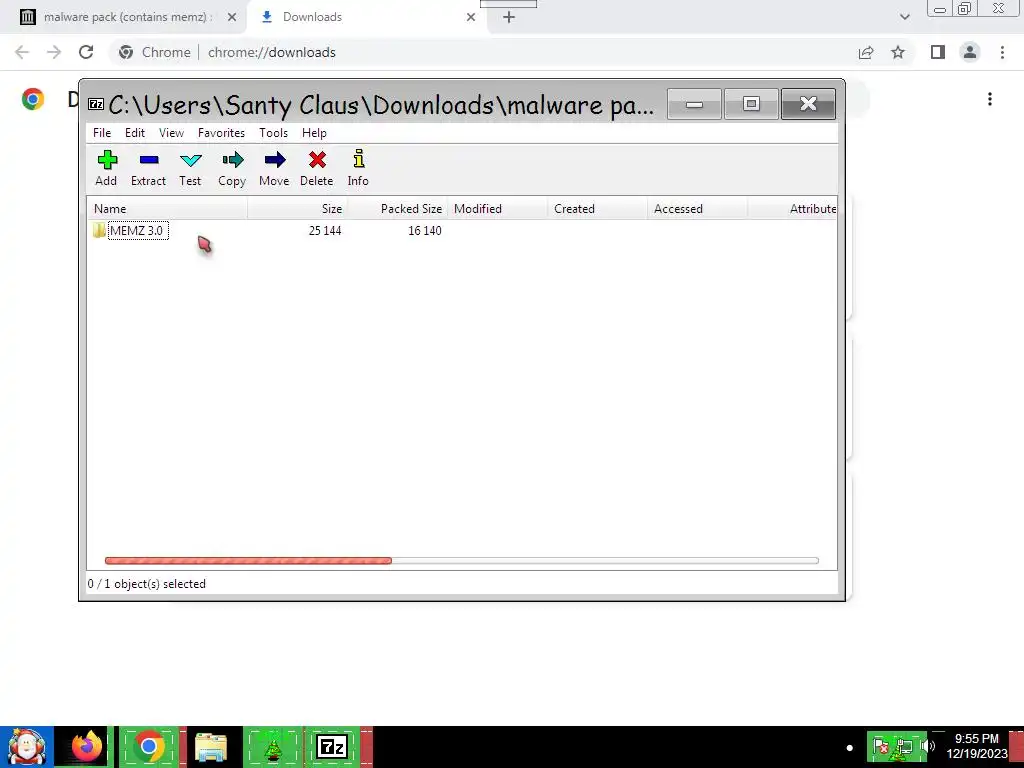
Task: Click the Copy toolbar icon
Action: coord(232,168)
